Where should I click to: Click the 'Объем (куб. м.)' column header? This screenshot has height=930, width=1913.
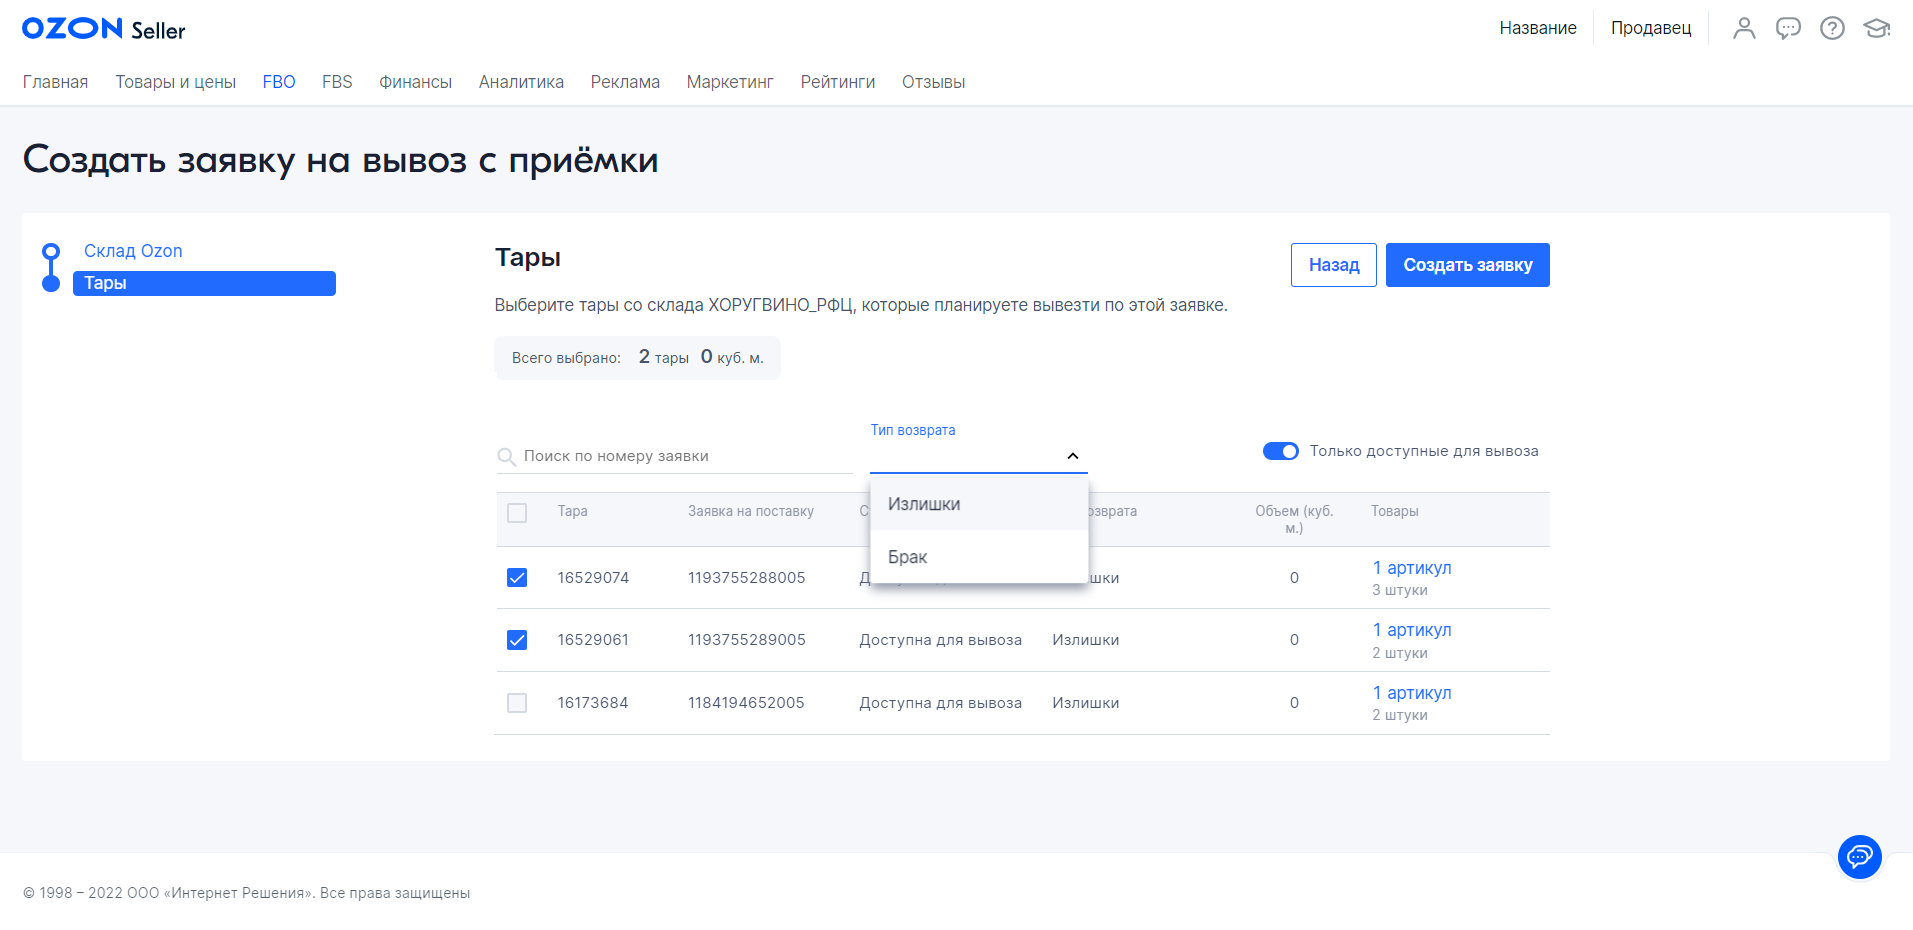(1294, 519)
